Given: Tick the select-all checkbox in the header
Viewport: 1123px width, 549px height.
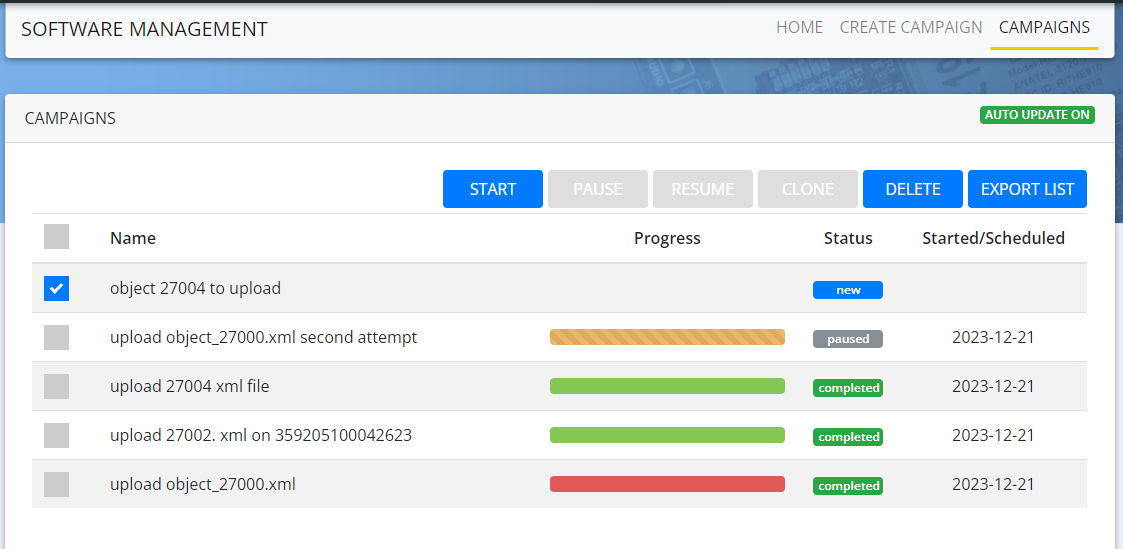Looking at the screenshot, I should click(56, 237).
